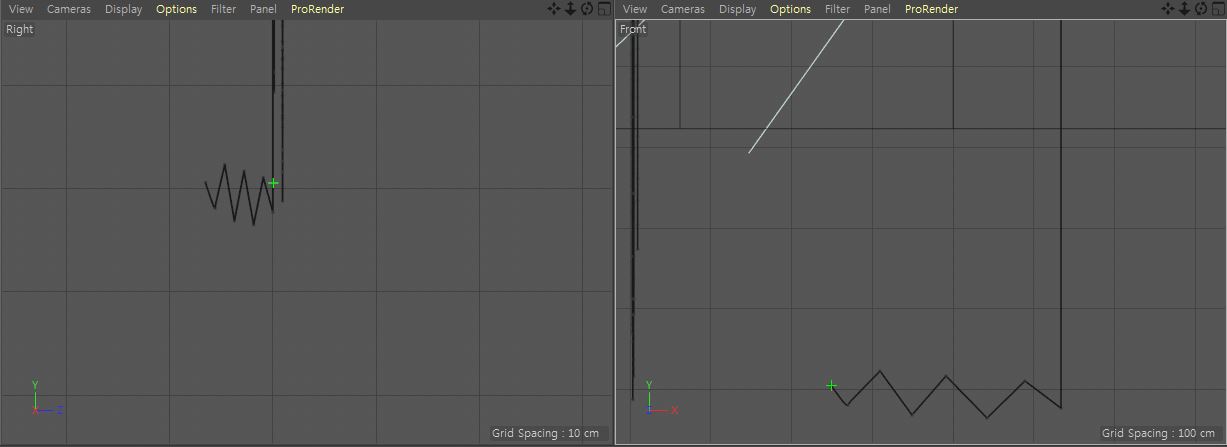Open the Options menu in the Right viewport
The image size is (1227, 447).
pyautogui.click(x=176, y=9)
